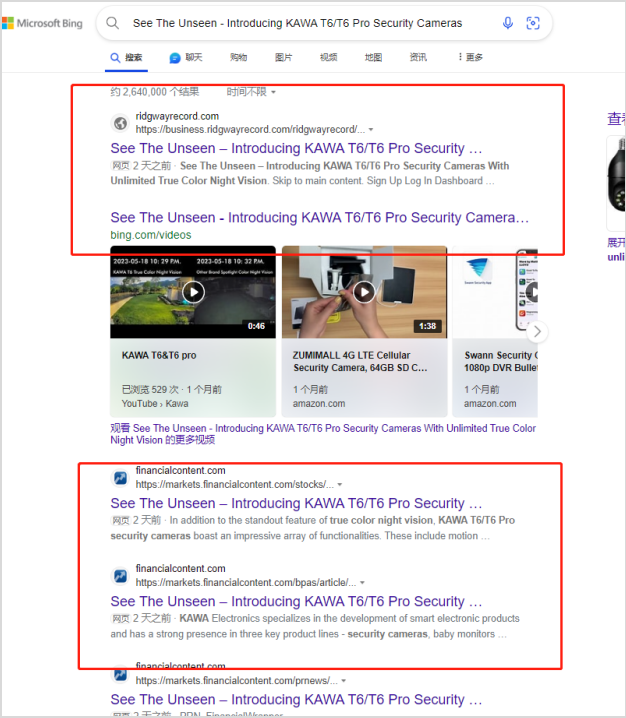Open dropdown arrow beside financialcontent bpas URL
626x718 pixels.
(x=362, y=582)
